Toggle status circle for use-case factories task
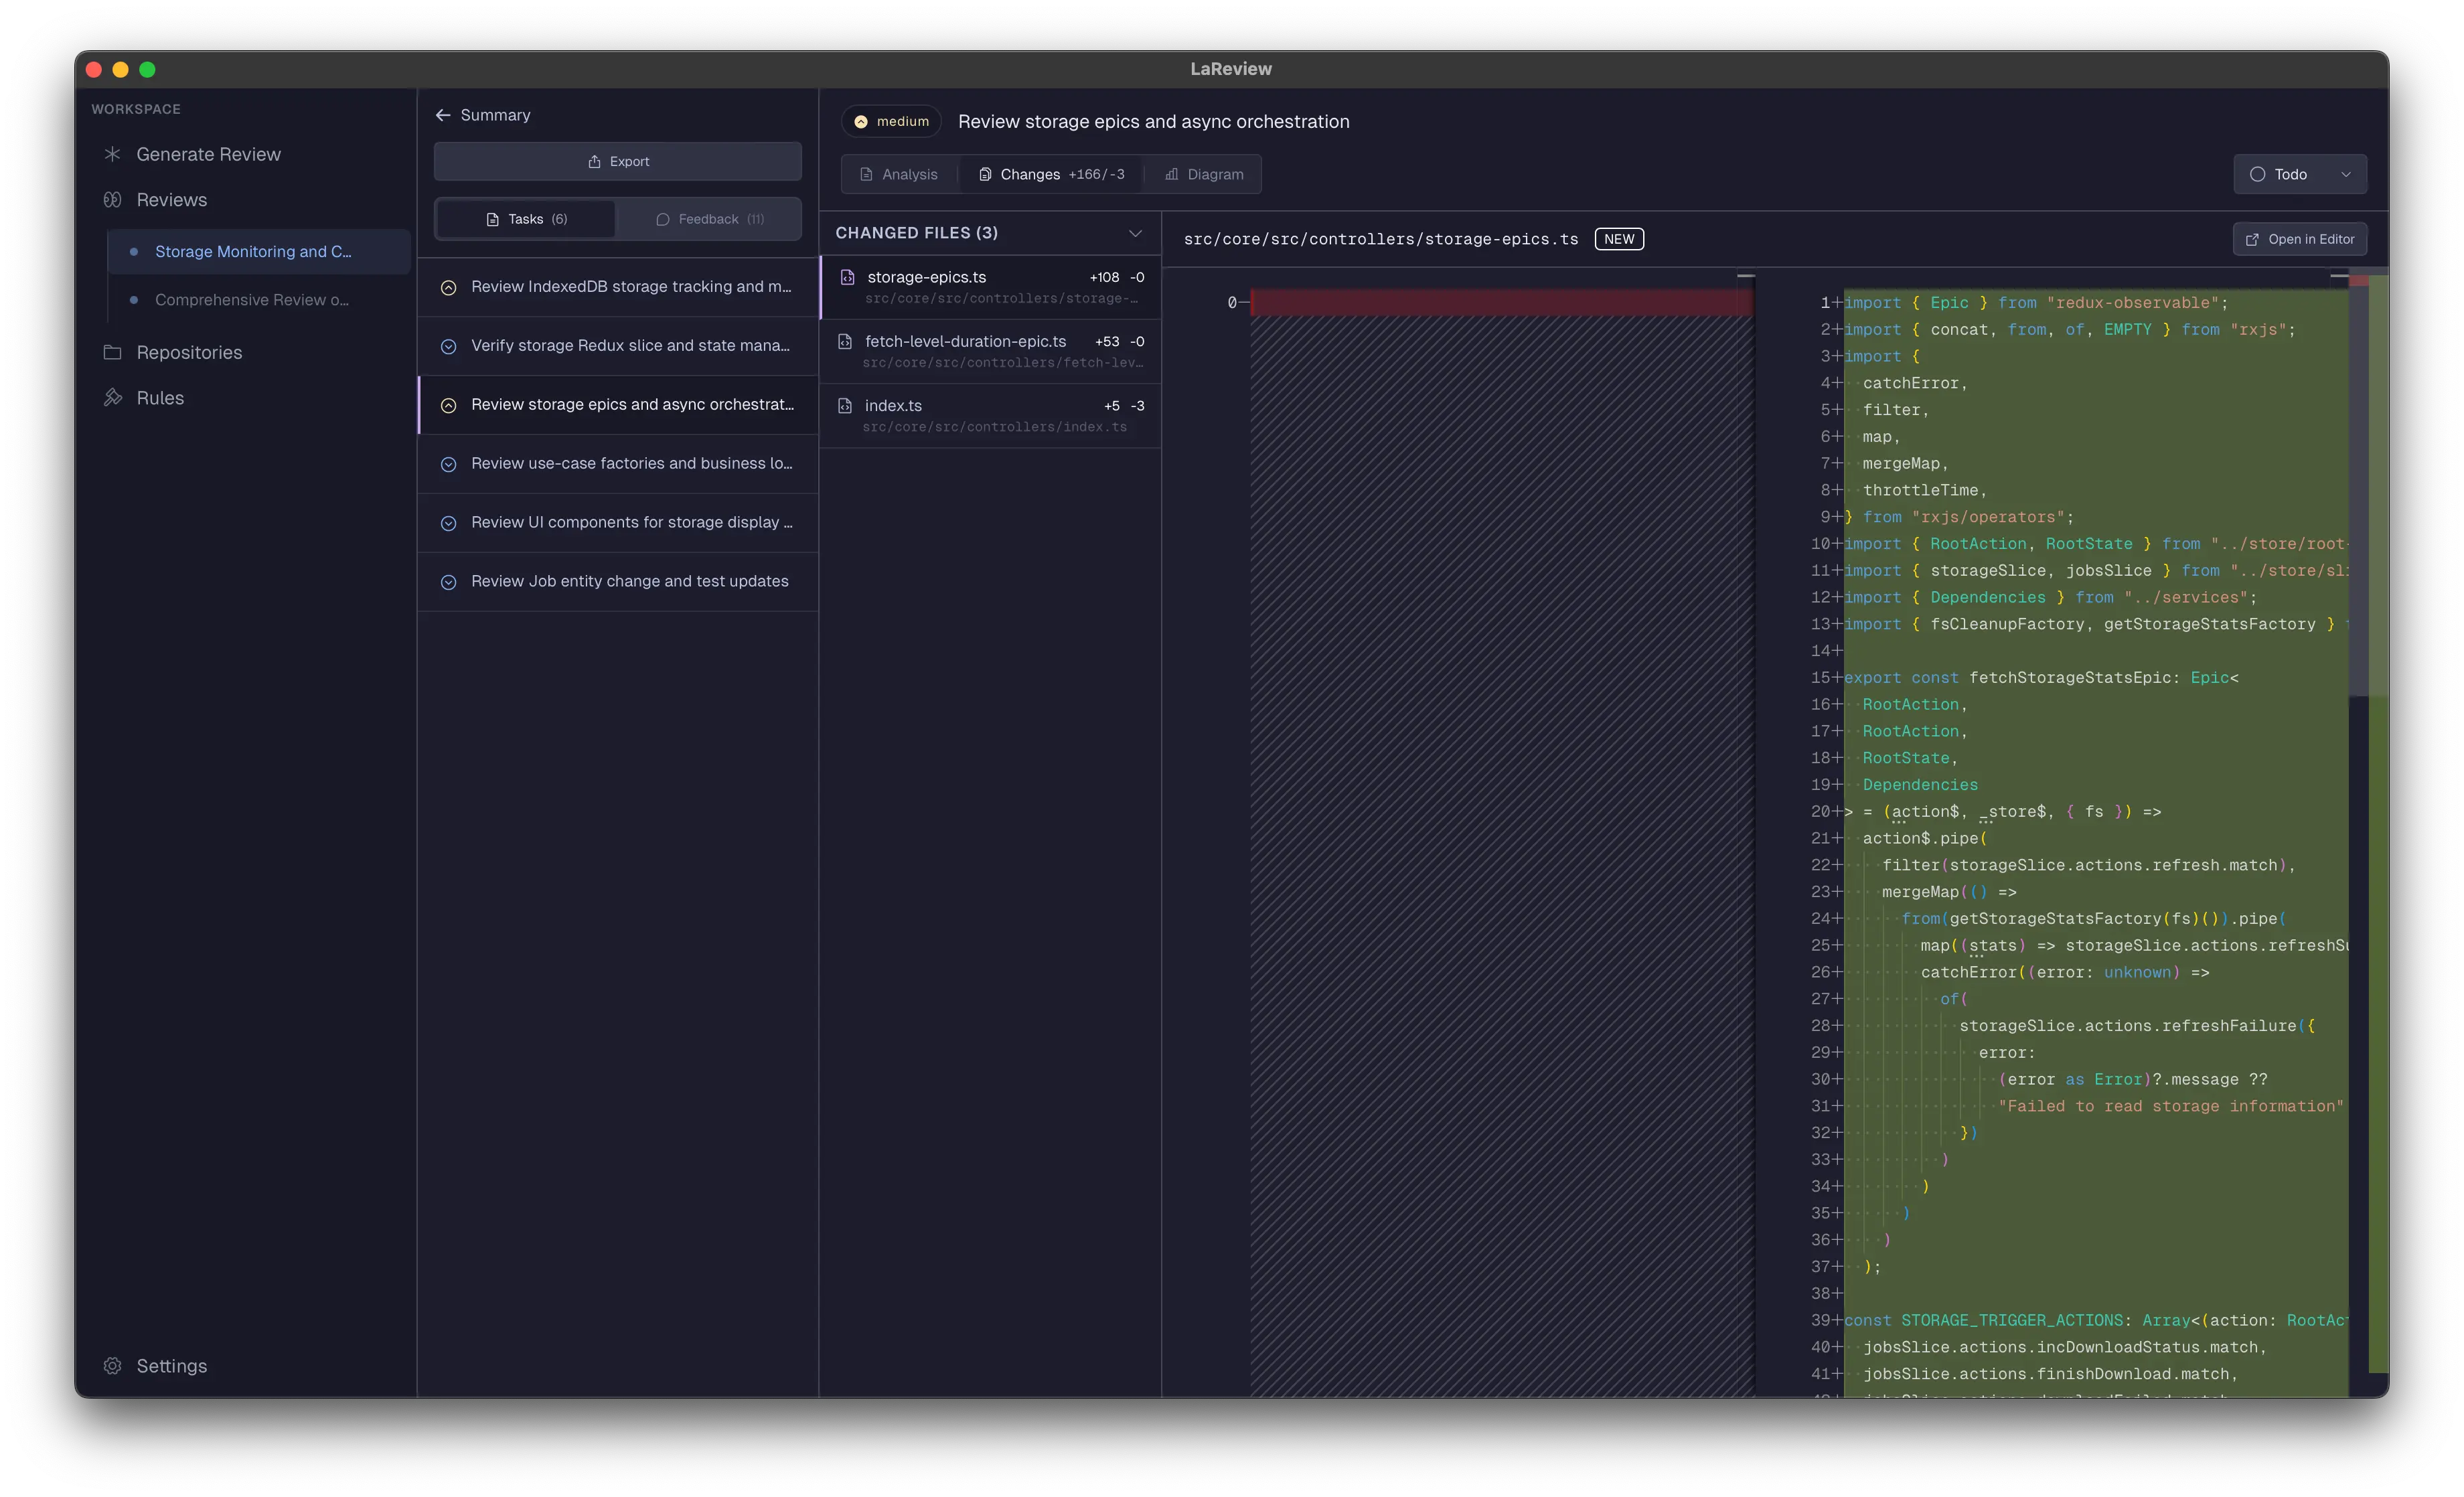Viewport: 2464px width, 1497px height. click(x=449, y=464)
